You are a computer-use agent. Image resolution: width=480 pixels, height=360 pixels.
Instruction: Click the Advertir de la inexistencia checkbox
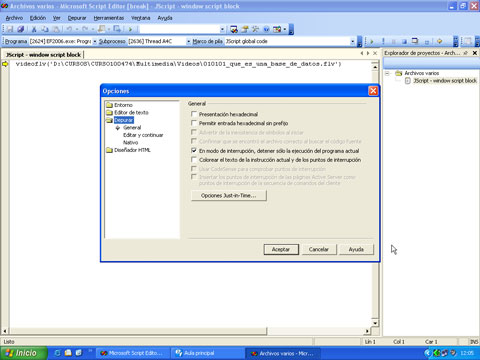194,132
